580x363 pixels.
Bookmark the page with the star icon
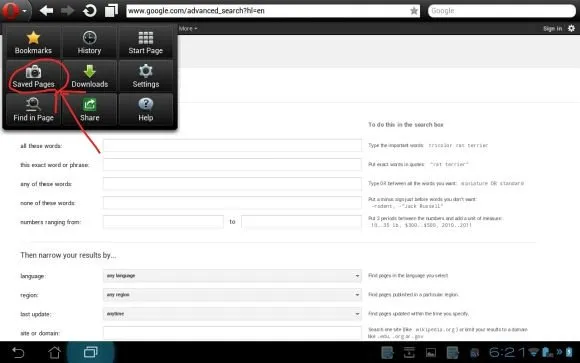pyautogui.click(x=414, y=11)
